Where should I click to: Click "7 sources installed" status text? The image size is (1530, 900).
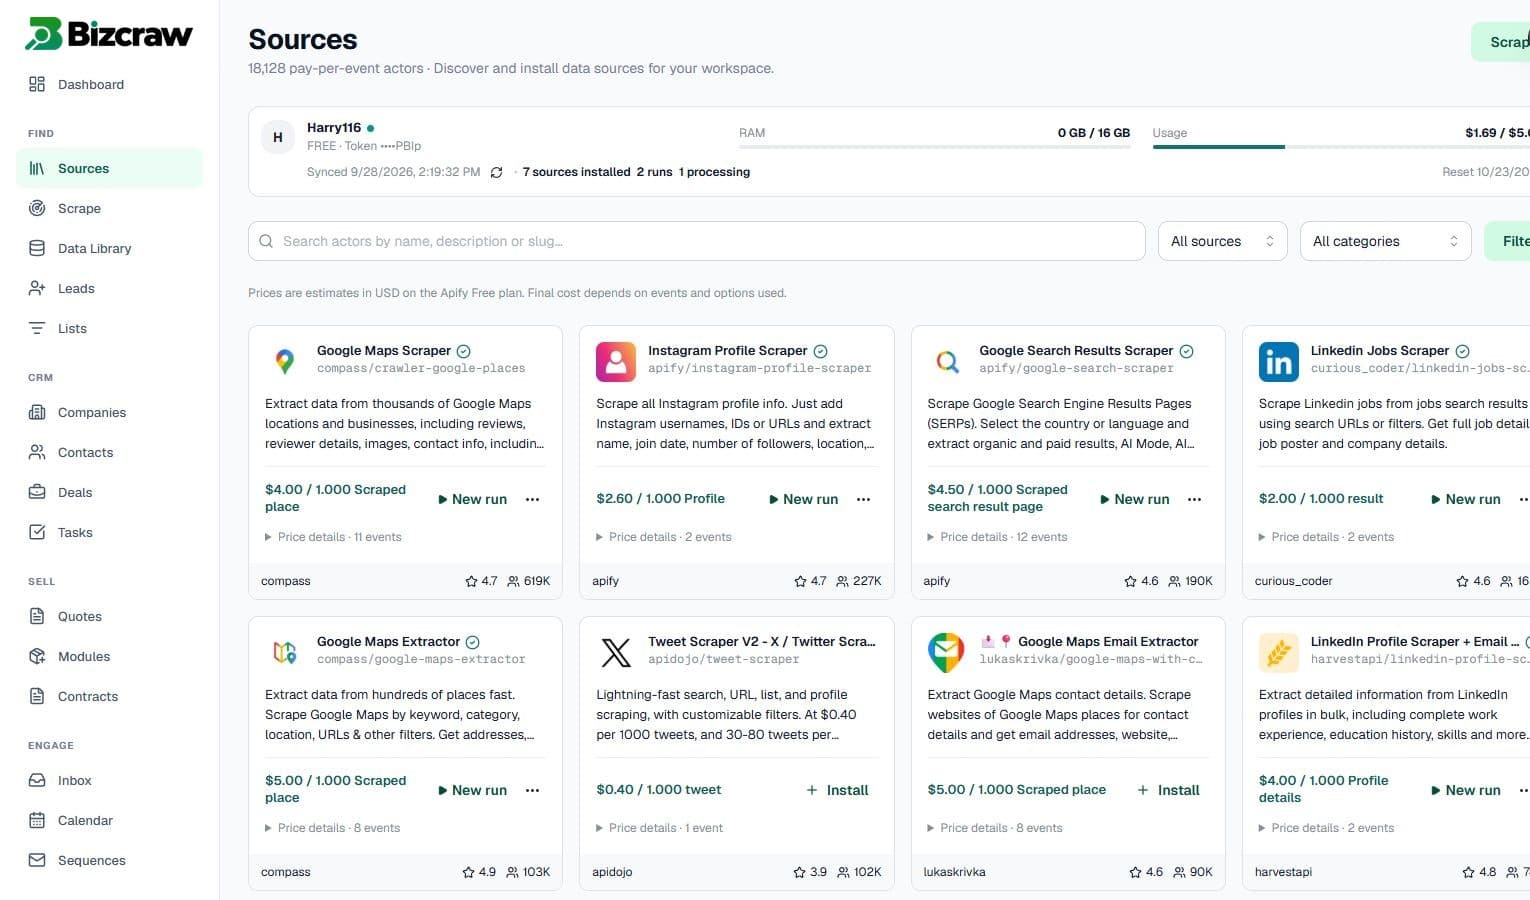[577, 172]
